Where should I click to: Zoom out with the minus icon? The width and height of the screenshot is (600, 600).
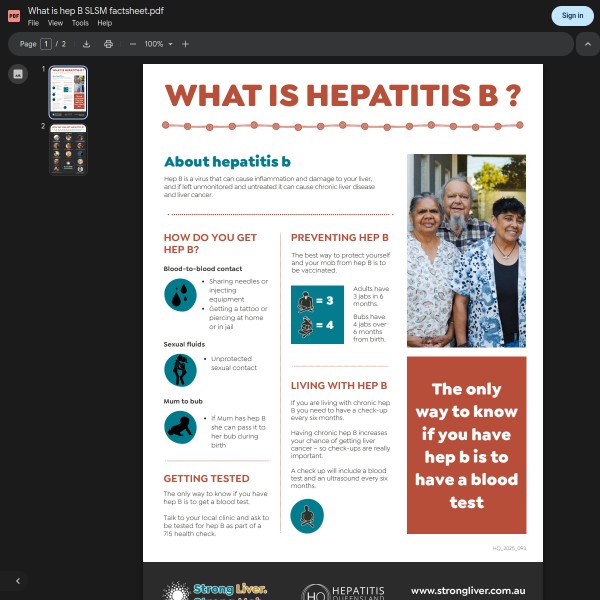[133, 44]
